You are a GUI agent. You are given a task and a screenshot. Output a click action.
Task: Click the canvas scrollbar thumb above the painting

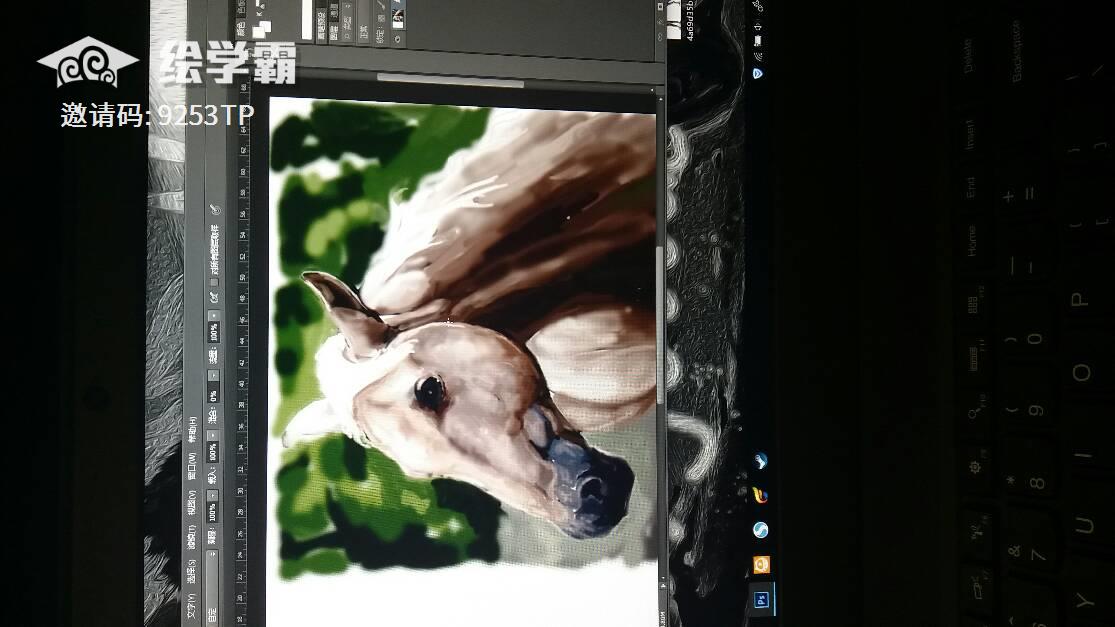pyautogui.click(x=450, y=79)
